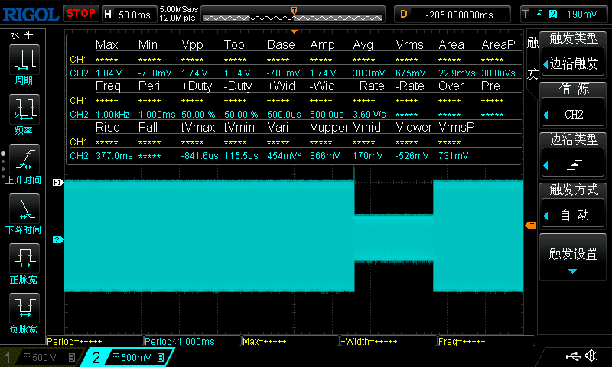The width and height of the screenshot is (613, 368).
Task: Click the USB connection icon
Action: [573, 356]
